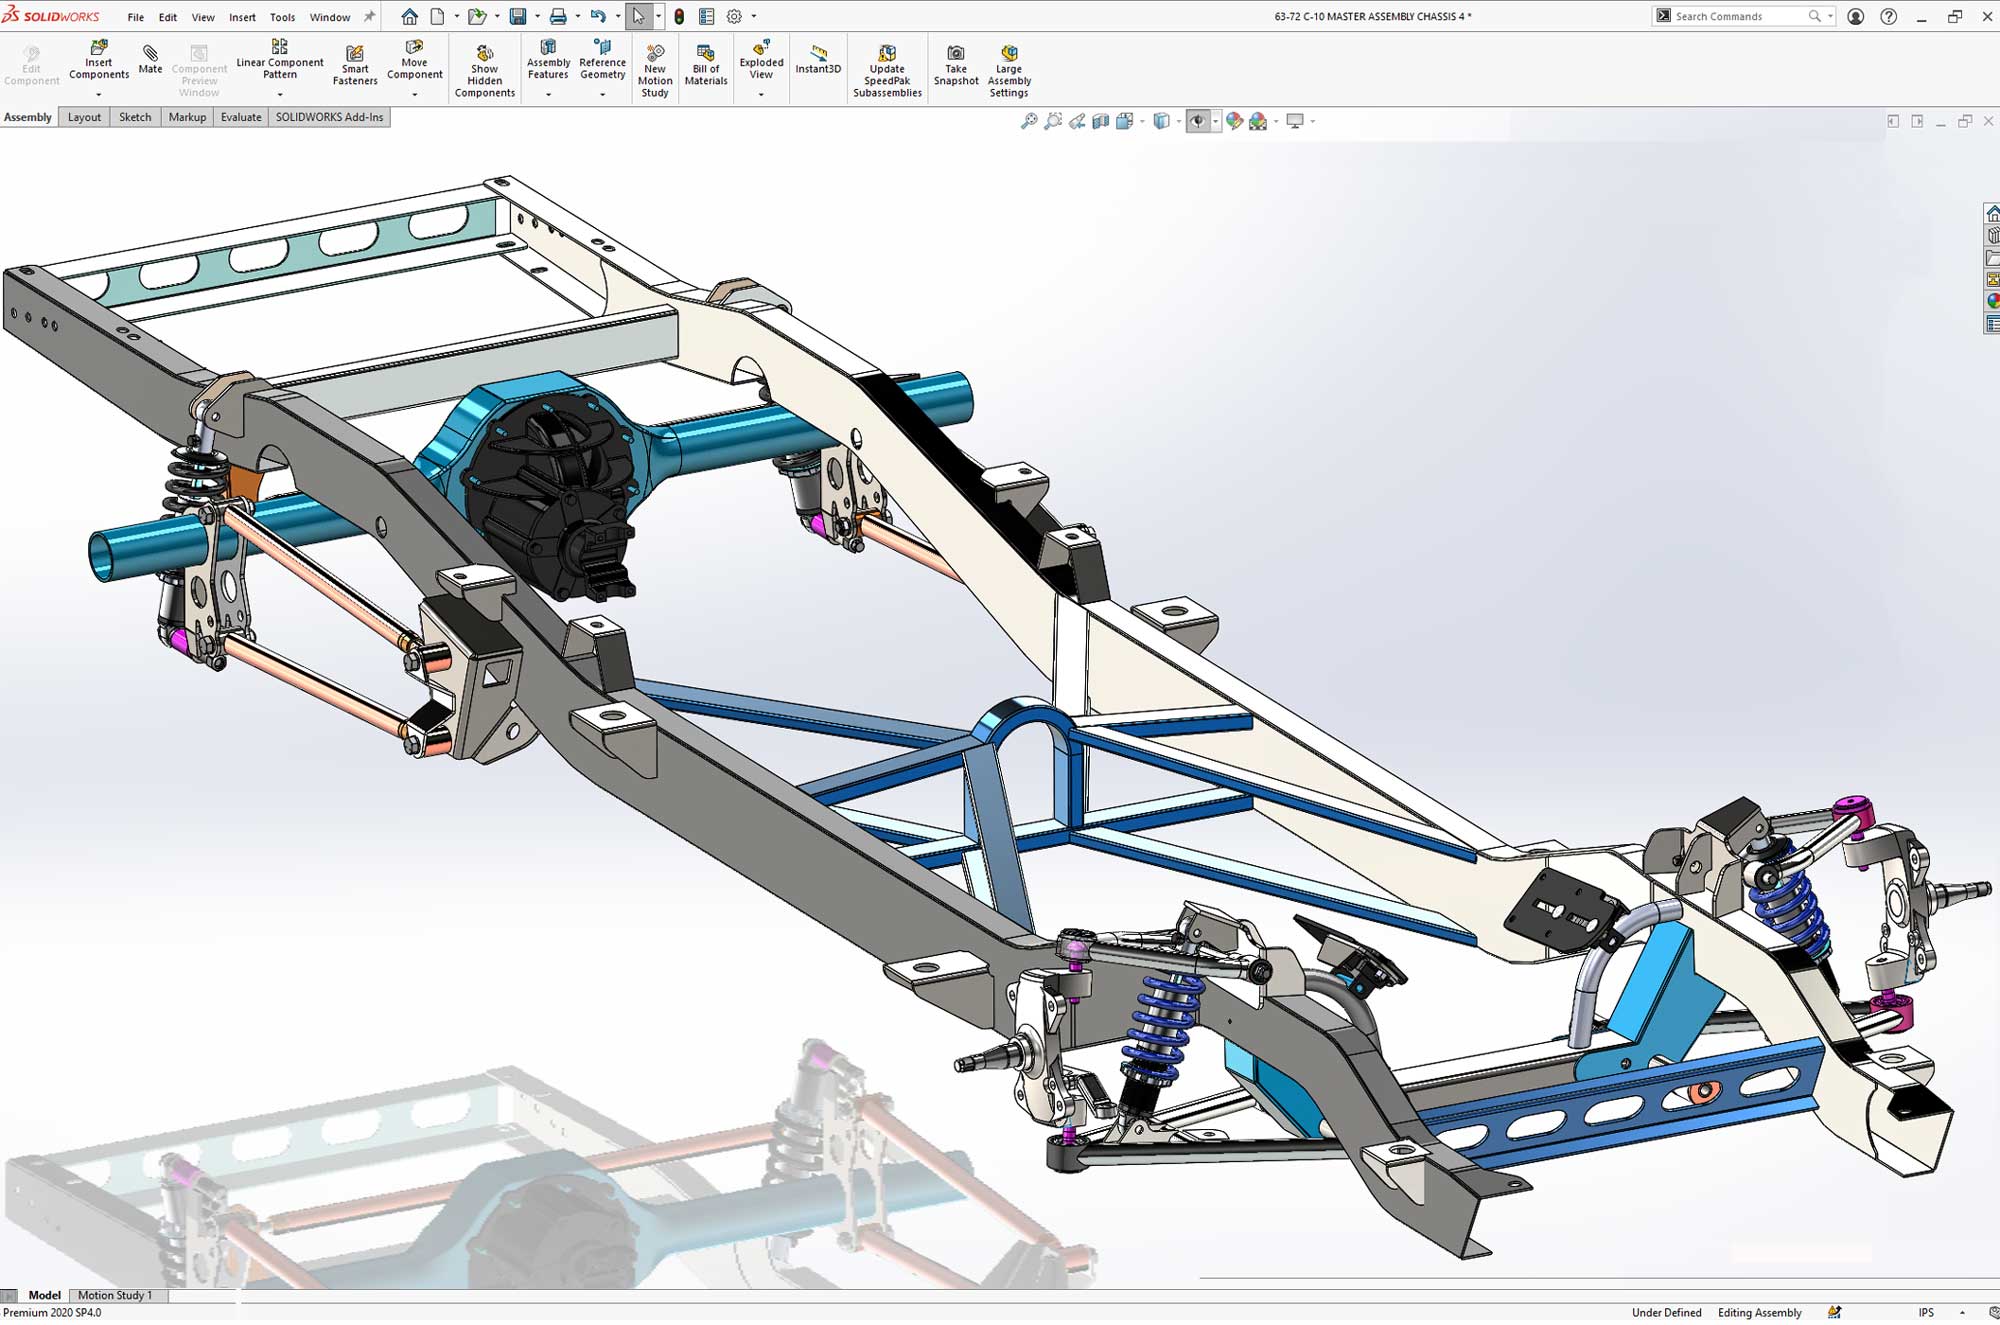This screenshot has height=1325, width=2000.
Task: Open the Linear Component Pattern tool
Action: click(x=280, y=61)
